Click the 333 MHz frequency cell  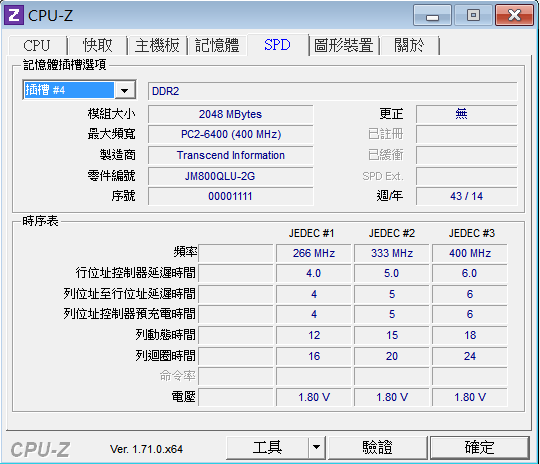tap(392, 254)
